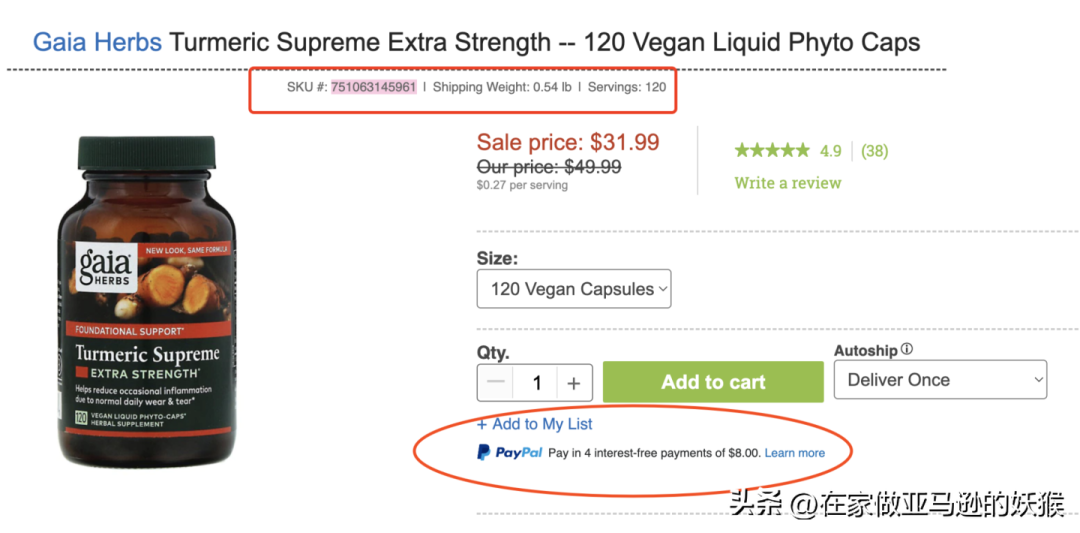Click the + Add to My List link
Screen dimensions: 1080x533
534,424
